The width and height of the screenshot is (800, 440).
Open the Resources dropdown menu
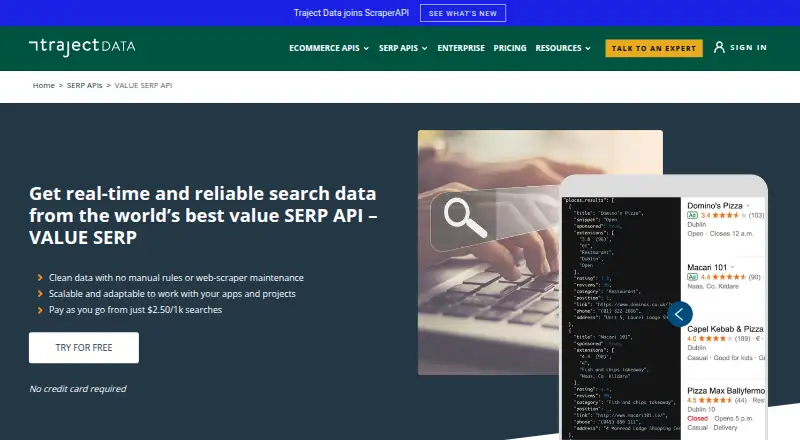tap(563, 48)
